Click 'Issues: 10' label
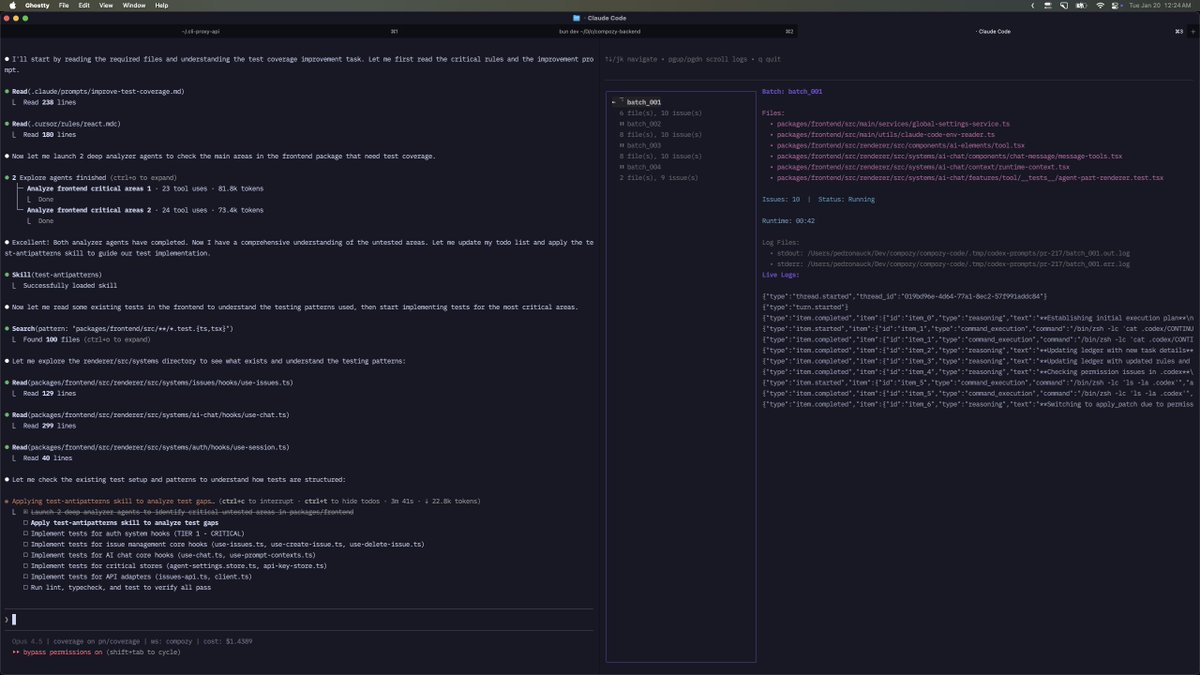The width and height of the screenshot is (1200, 675). tap(782, 199)
